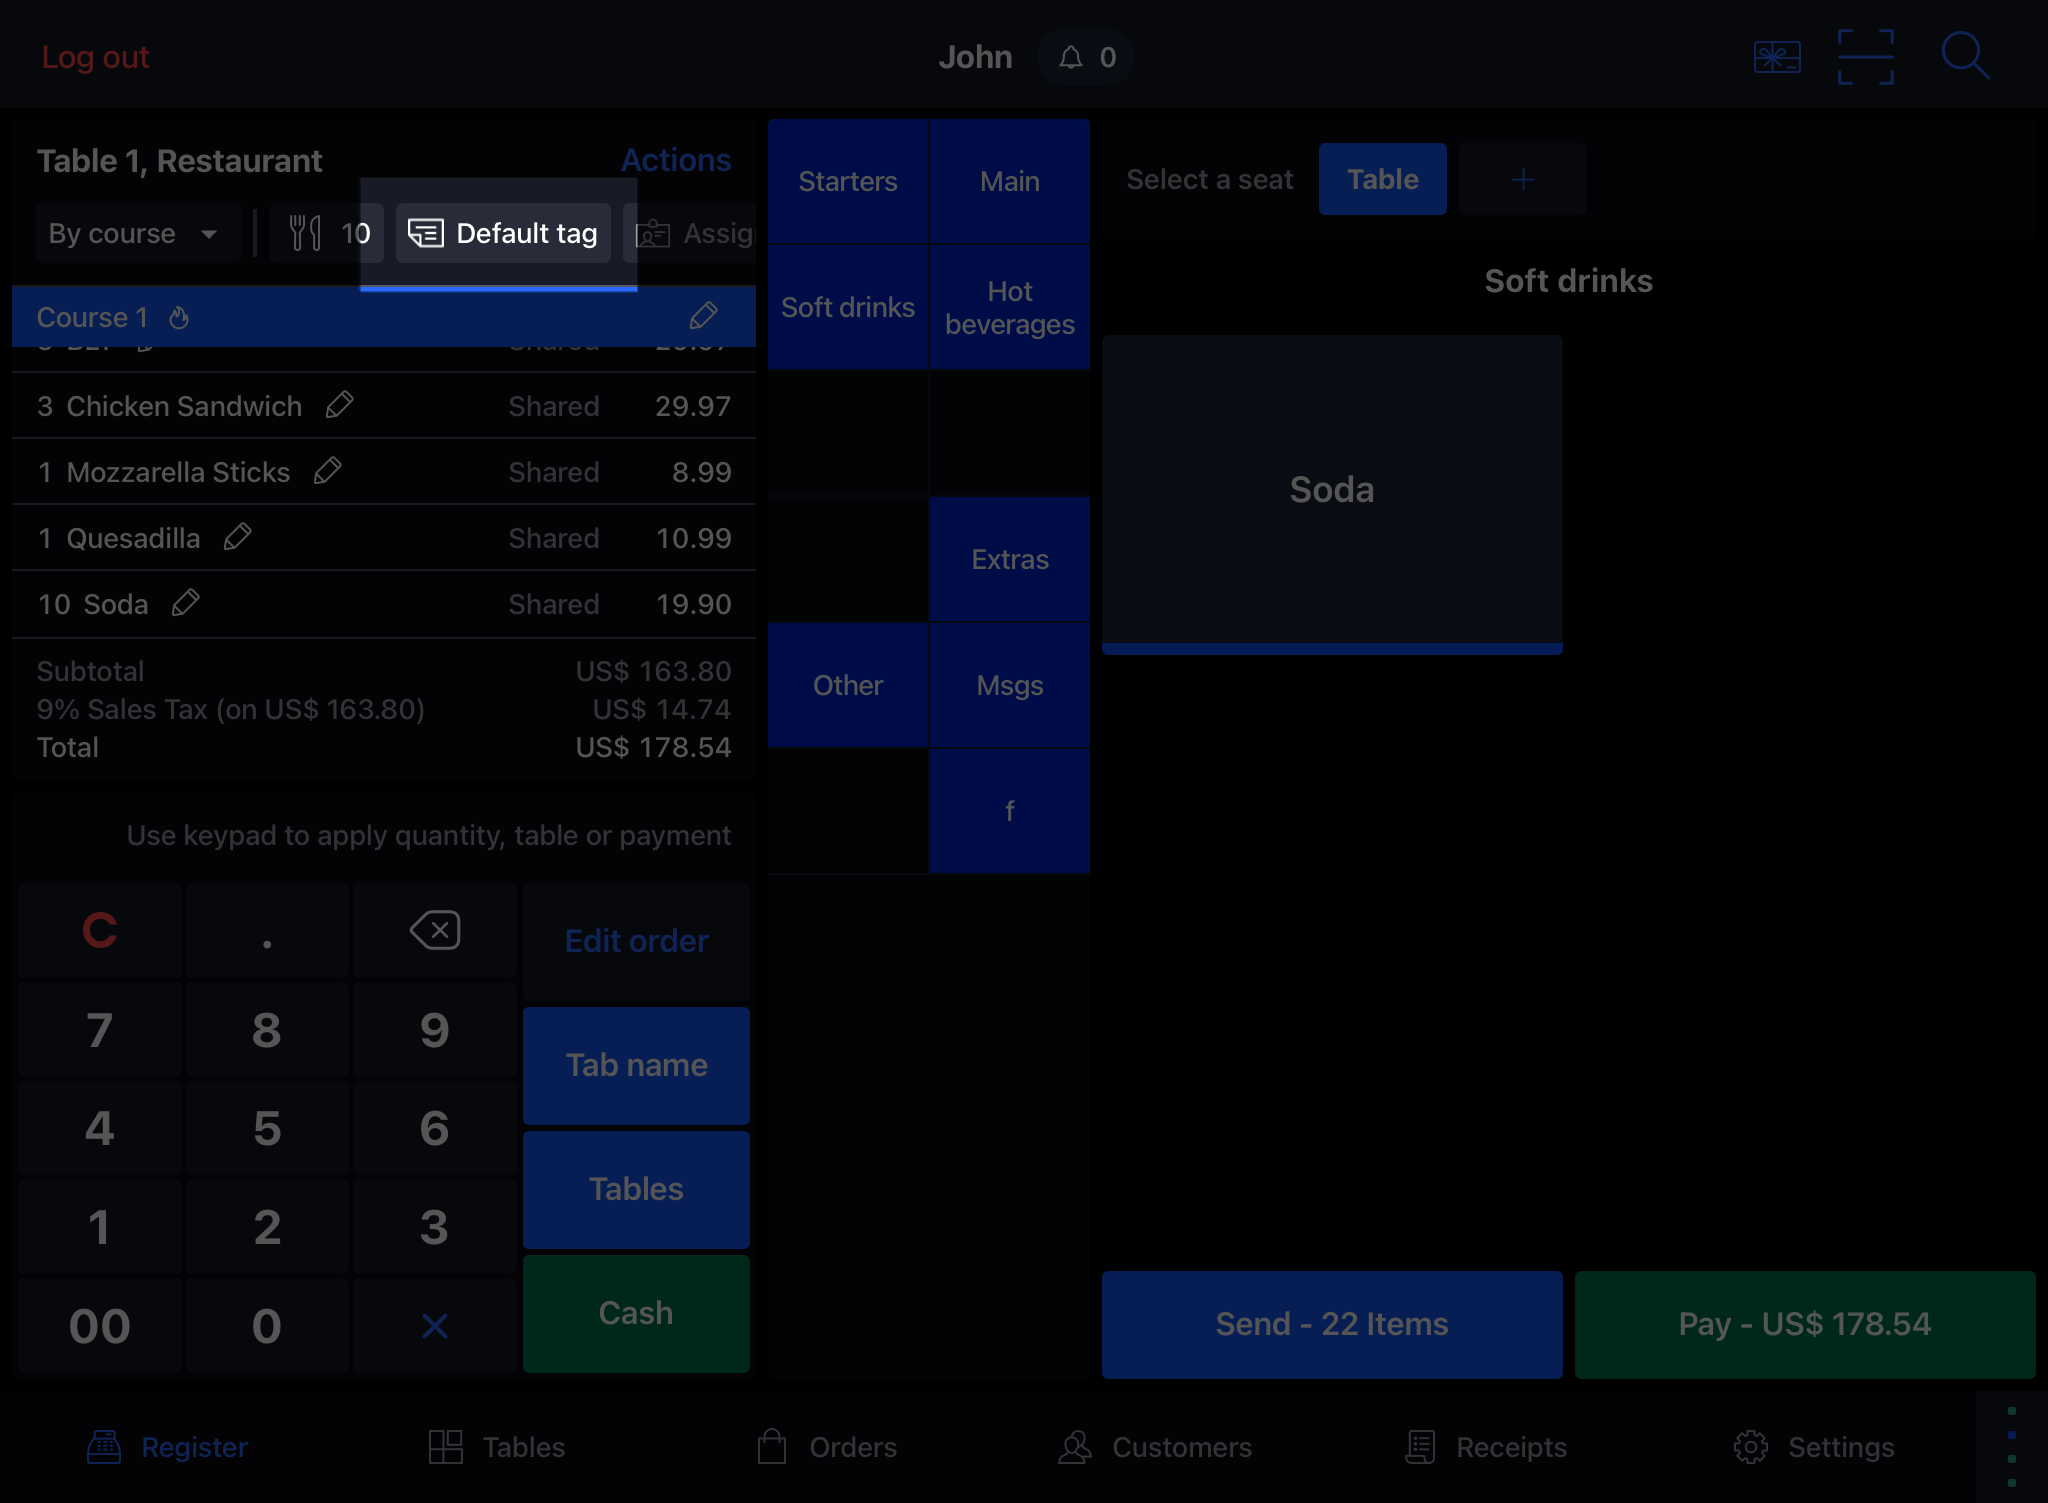Click the Soda menu item tile
The width and height of the screenshot is (2048, 1503).
pos(1332,490)
